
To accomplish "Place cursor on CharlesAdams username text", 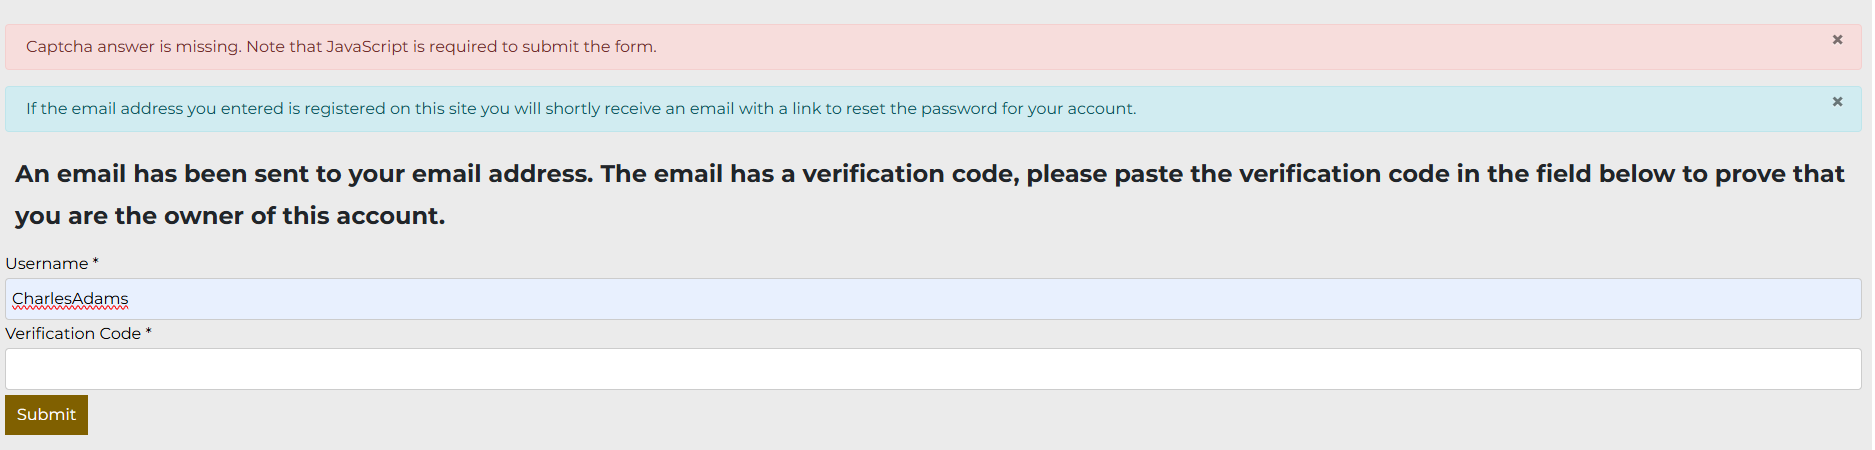I will 70,299.
